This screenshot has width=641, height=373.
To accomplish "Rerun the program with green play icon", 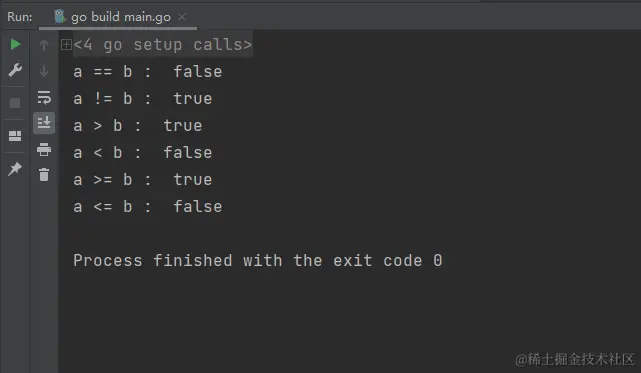I will point(15,44).
